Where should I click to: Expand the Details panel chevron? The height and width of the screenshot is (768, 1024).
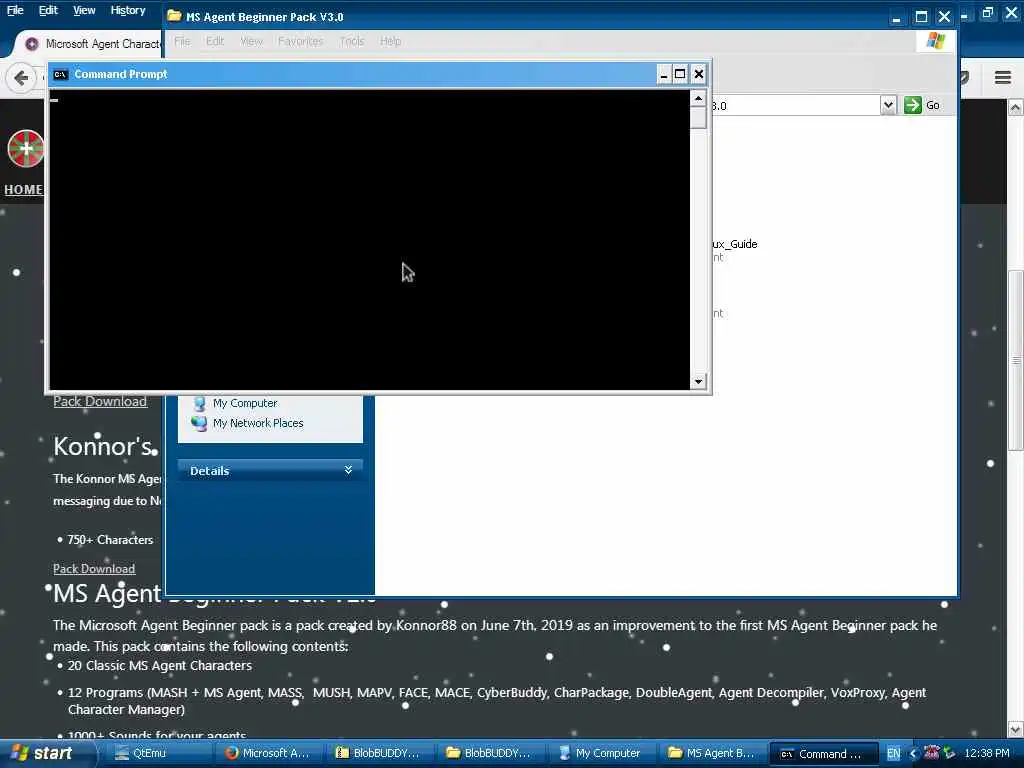[348, 470]
